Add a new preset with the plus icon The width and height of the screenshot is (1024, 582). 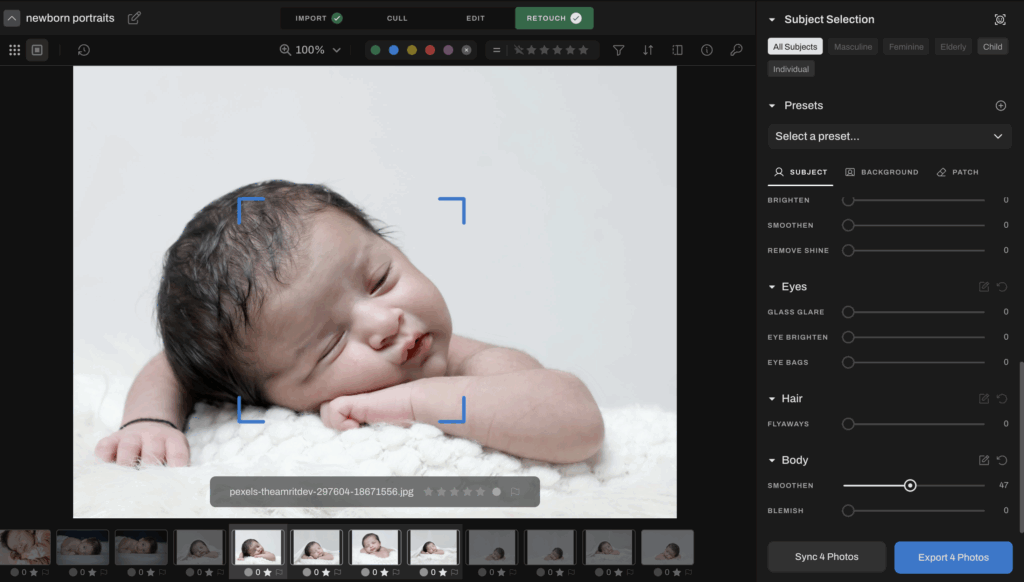point(1001,105)
